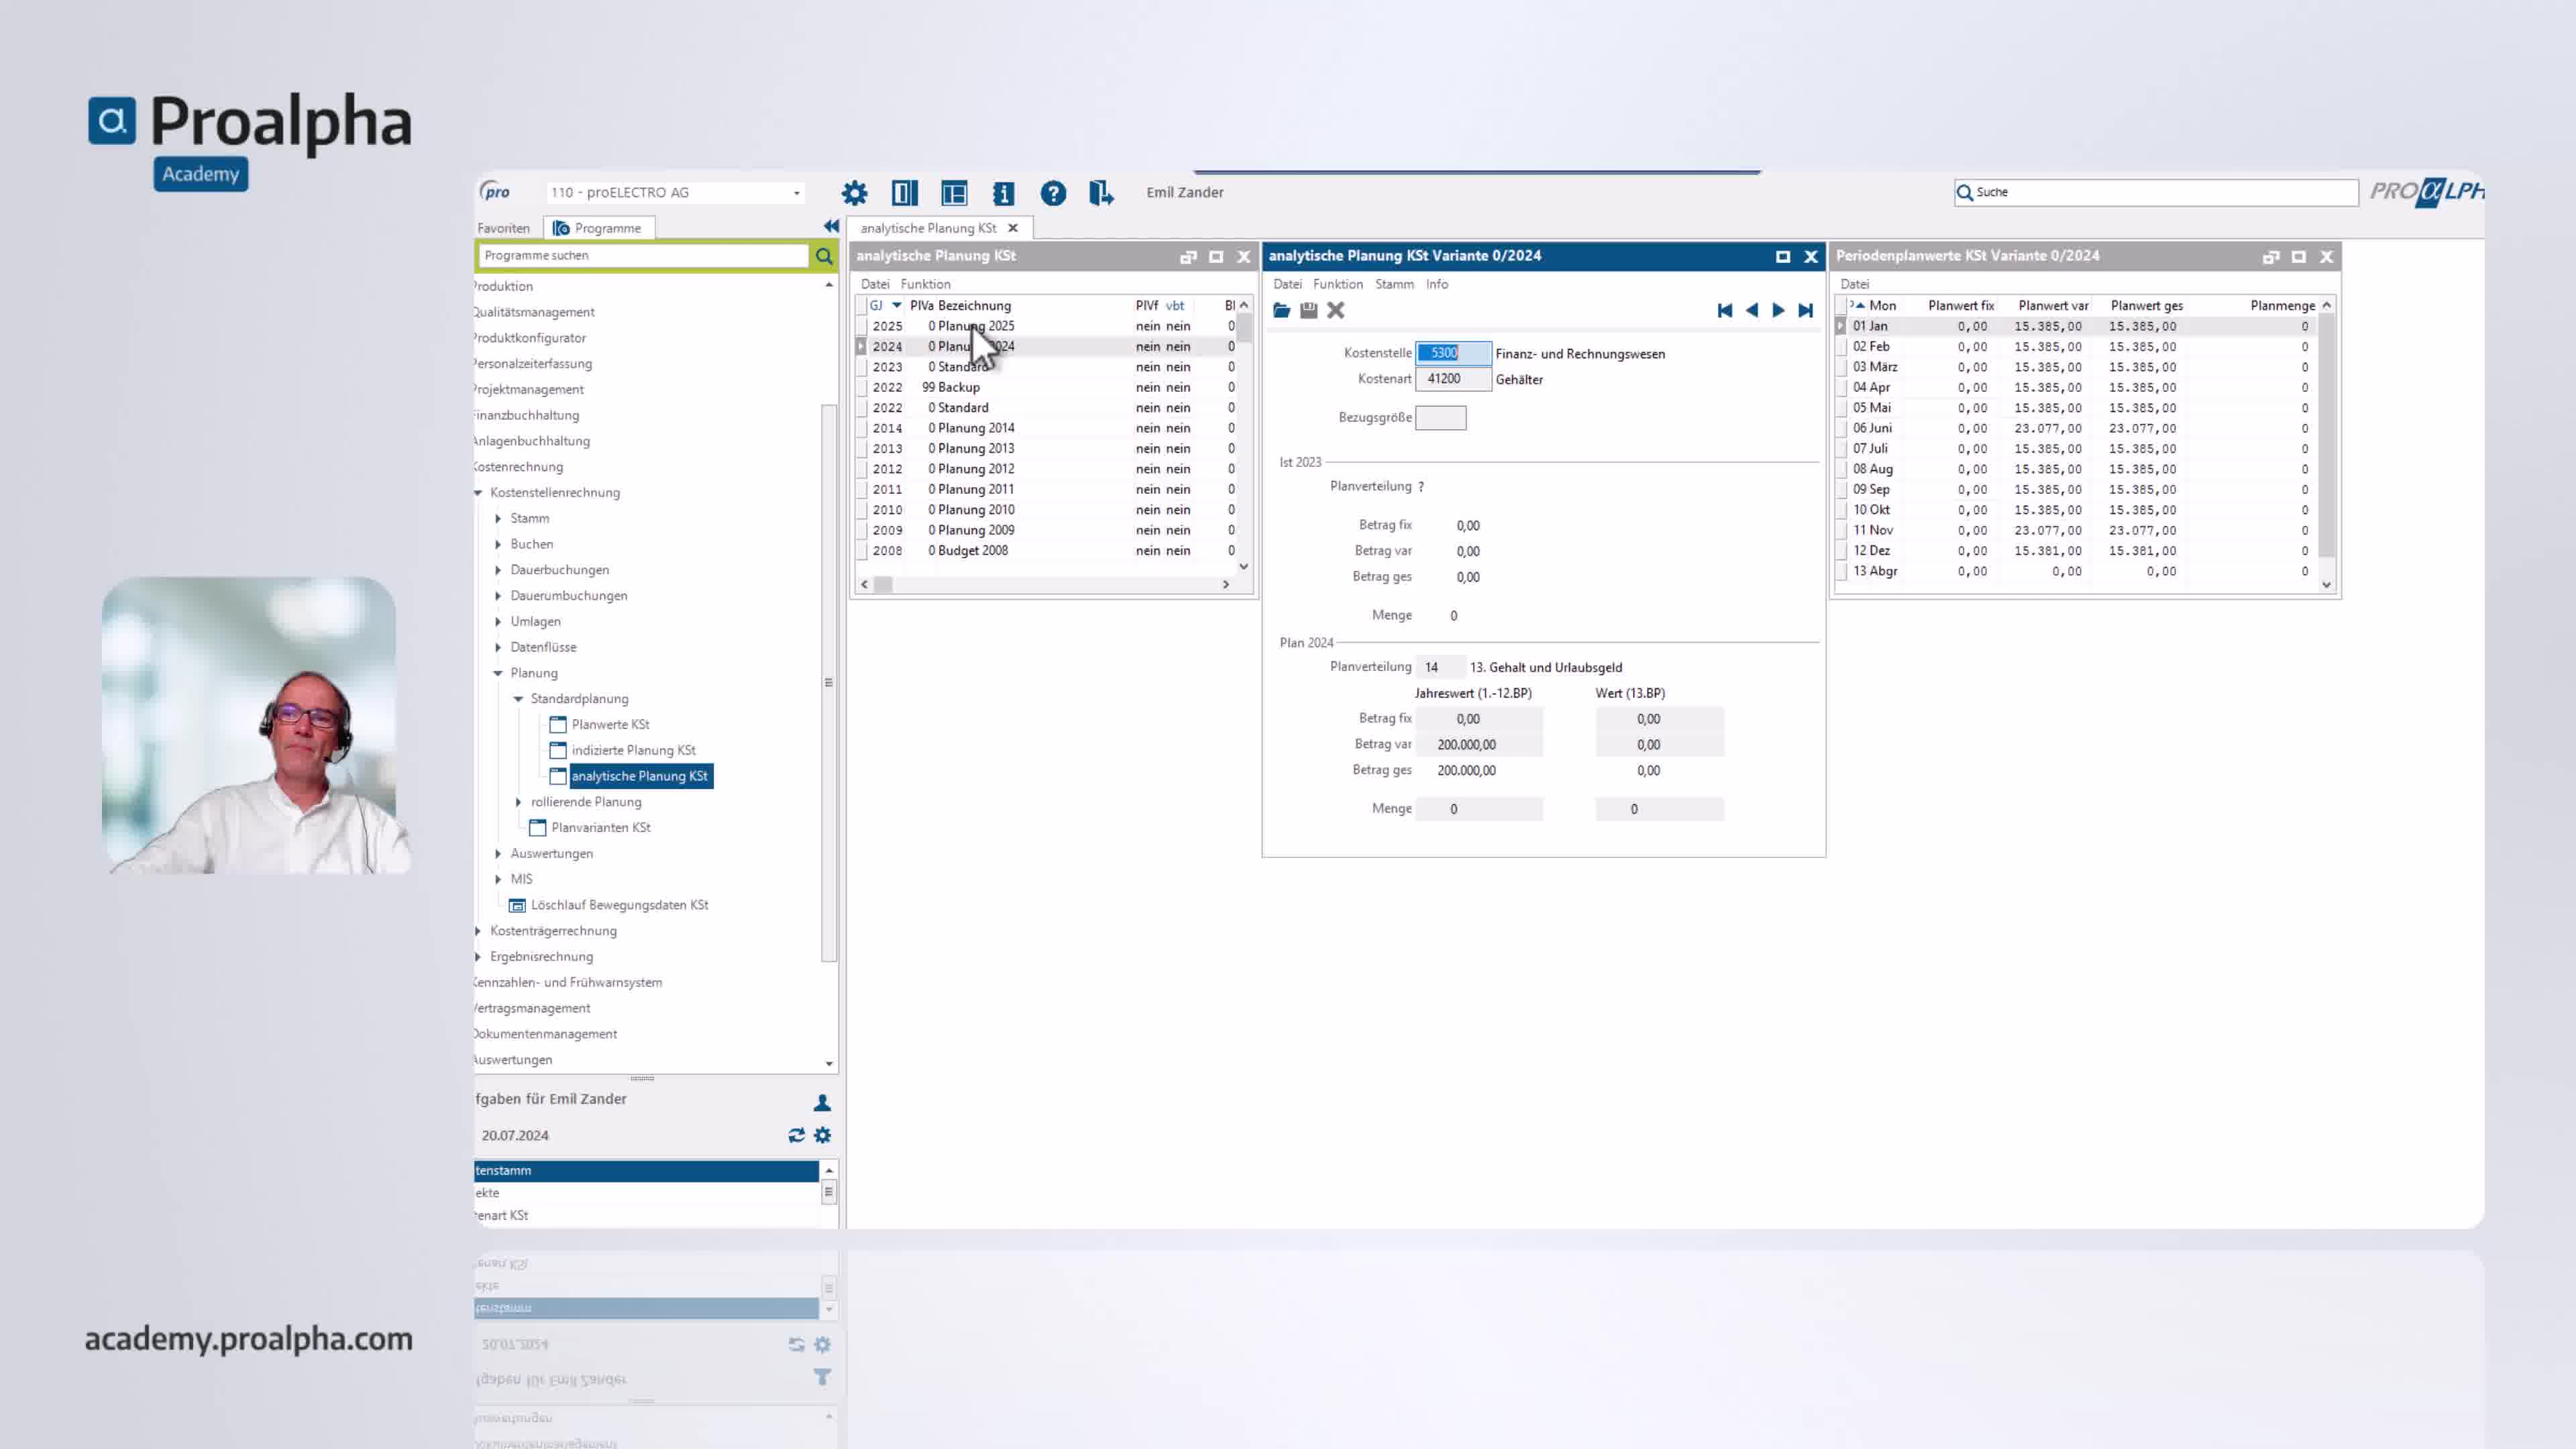The image size is (2576, 1449).
Task: Jump to the first record
Action: coord(1724,310)
